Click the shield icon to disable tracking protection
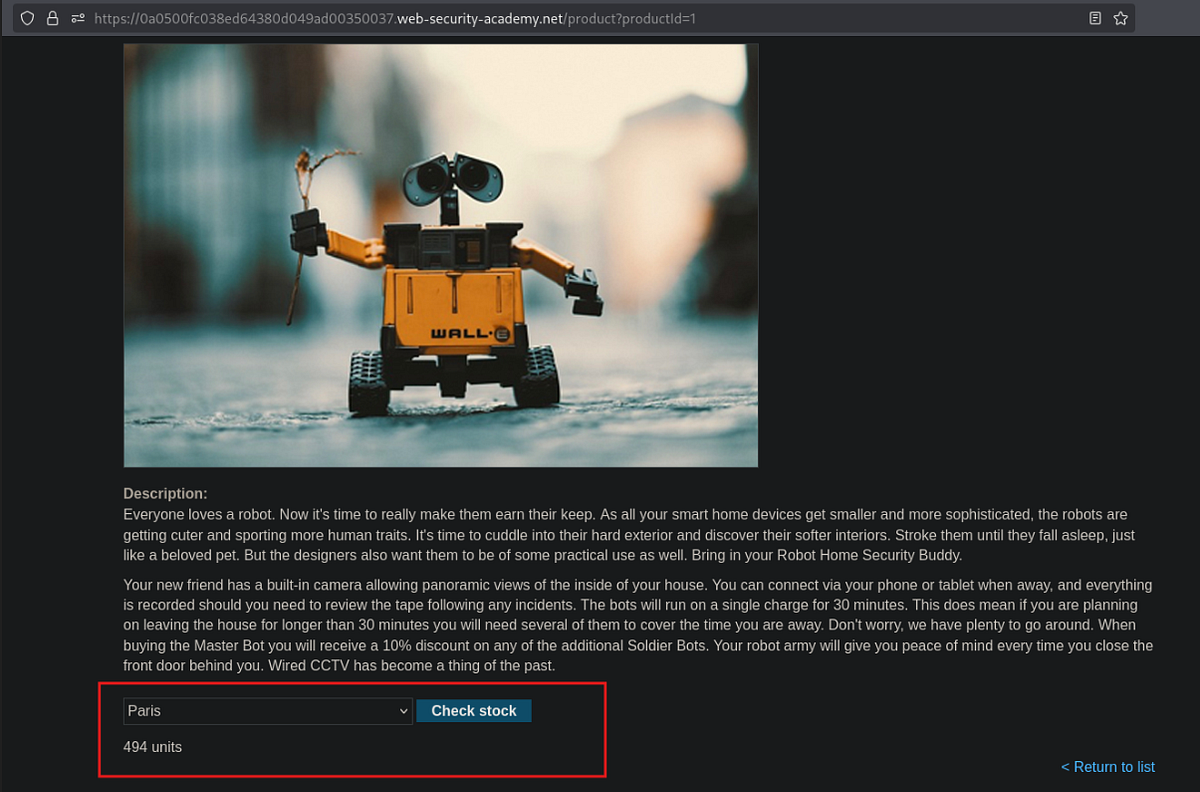1200x792 pixels. (x=27, y=17)
